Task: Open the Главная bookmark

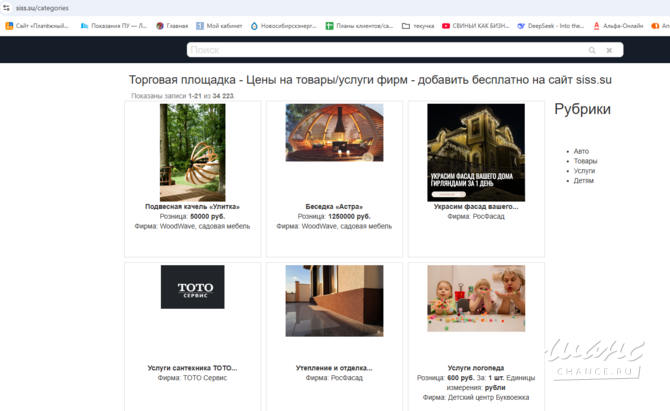Action: point(172,26)
